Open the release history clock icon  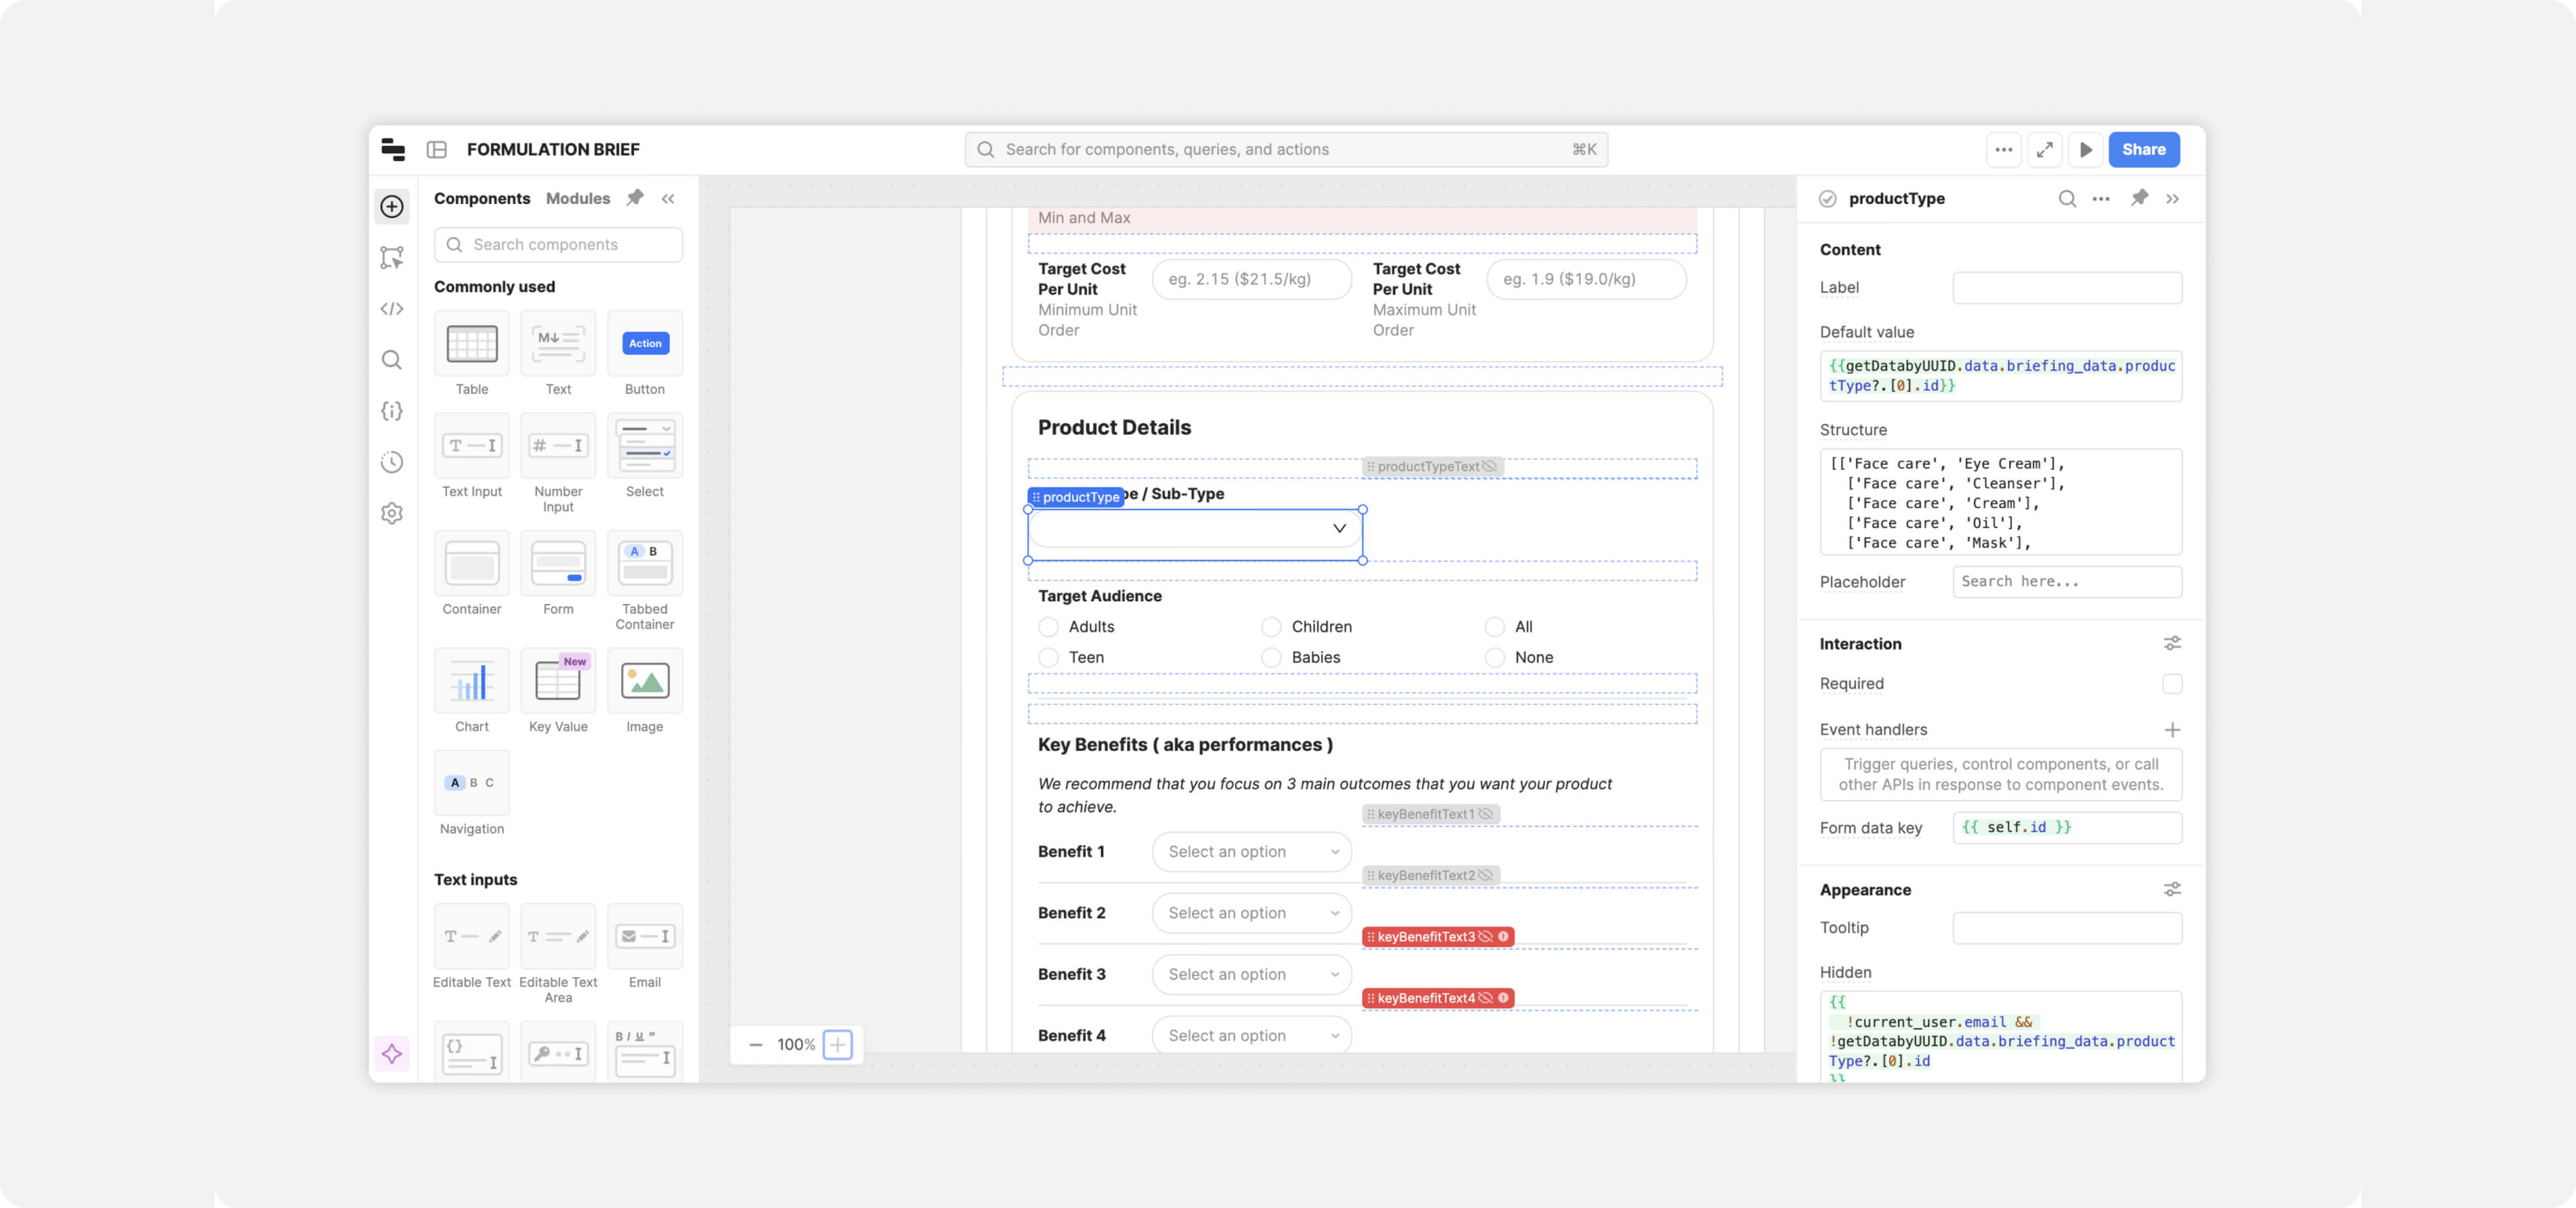coord(392,462)
